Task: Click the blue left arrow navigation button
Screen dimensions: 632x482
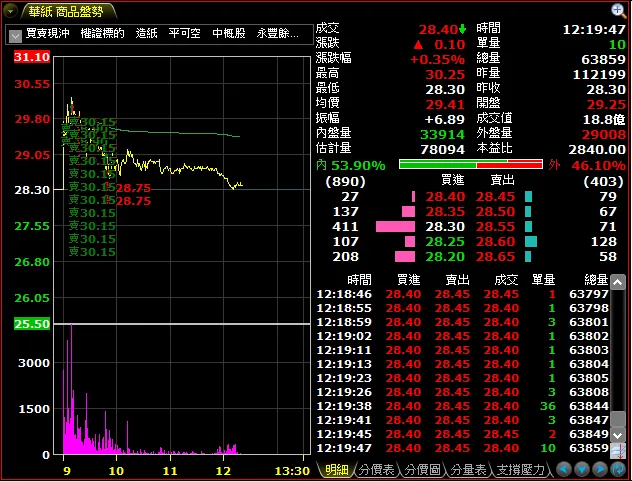Action: tap(564, 470)
